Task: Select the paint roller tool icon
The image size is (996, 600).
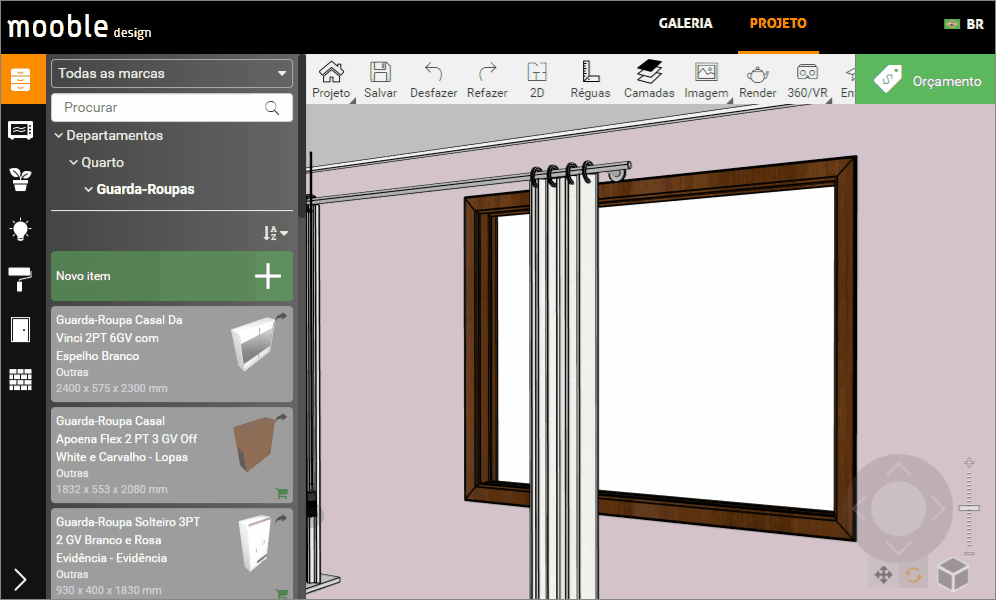Action: (x=20, y=279)
